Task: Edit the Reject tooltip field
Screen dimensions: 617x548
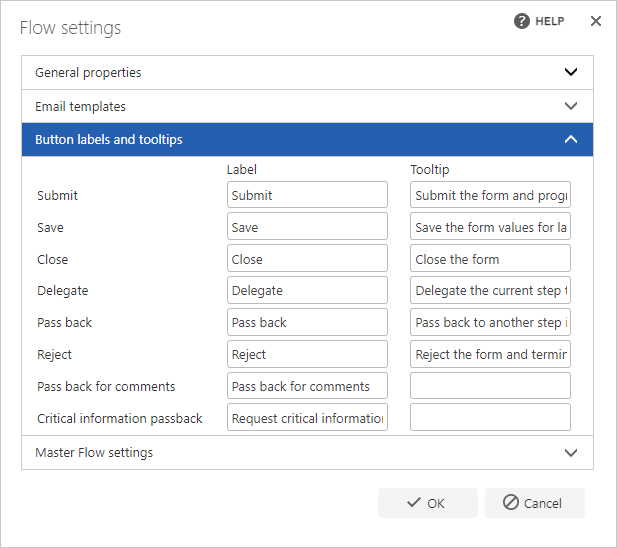Action: point(490,354)
